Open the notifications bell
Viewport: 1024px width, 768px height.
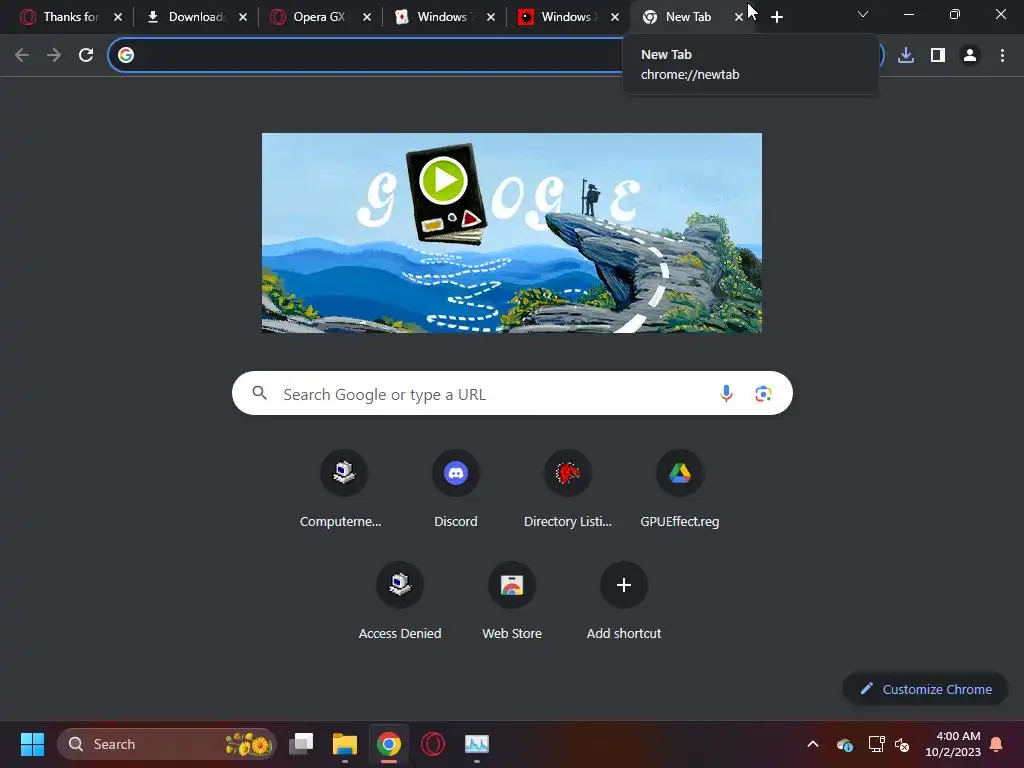click(x=996, y=744)
